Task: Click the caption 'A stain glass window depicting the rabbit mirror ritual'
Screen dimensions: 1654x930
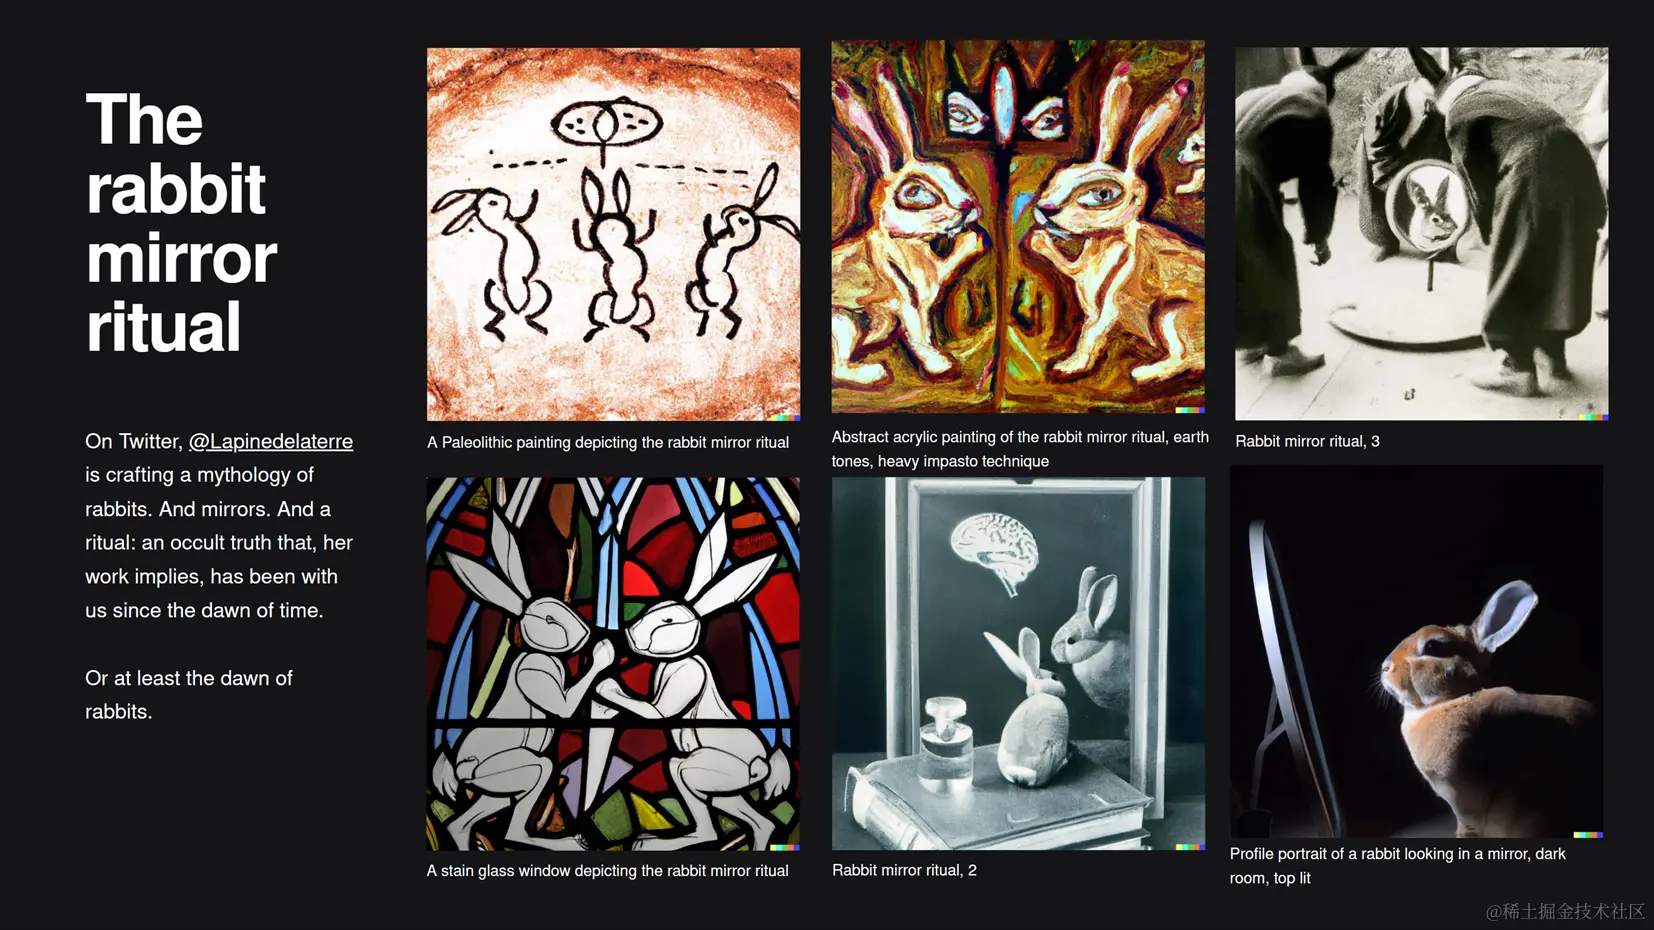Action: [x=608, y=871]
